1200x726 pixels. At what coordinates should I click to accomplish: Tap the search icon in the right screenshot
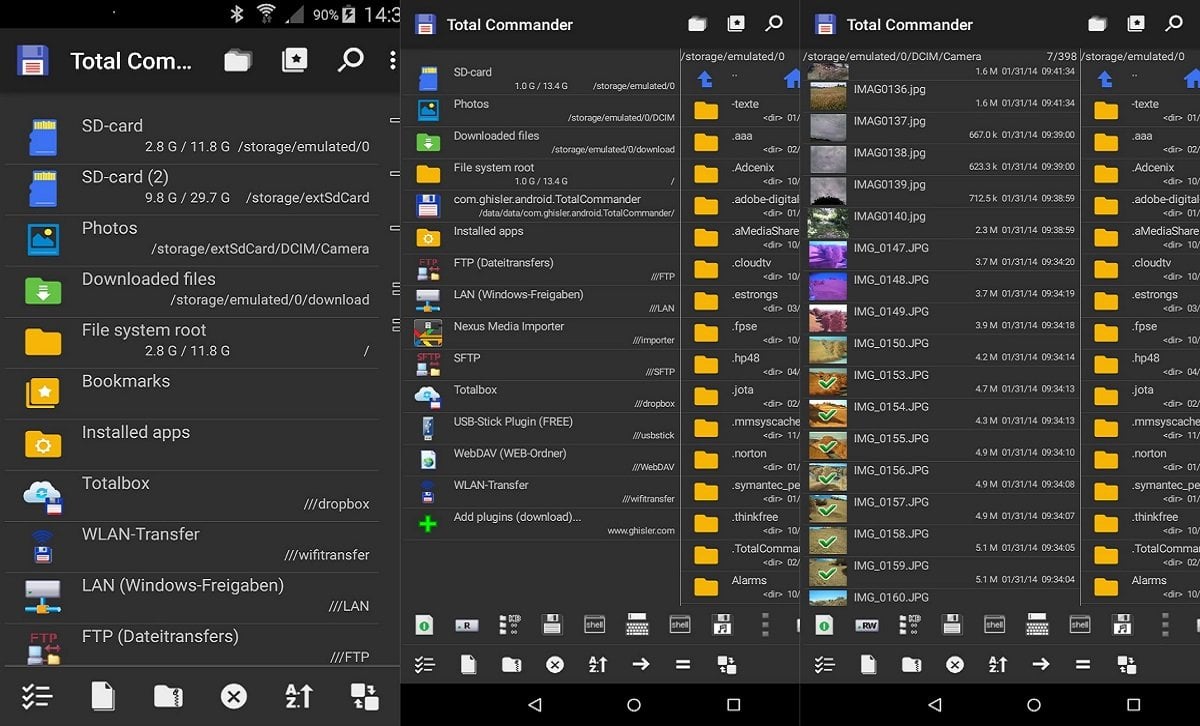pos(1174,24)
